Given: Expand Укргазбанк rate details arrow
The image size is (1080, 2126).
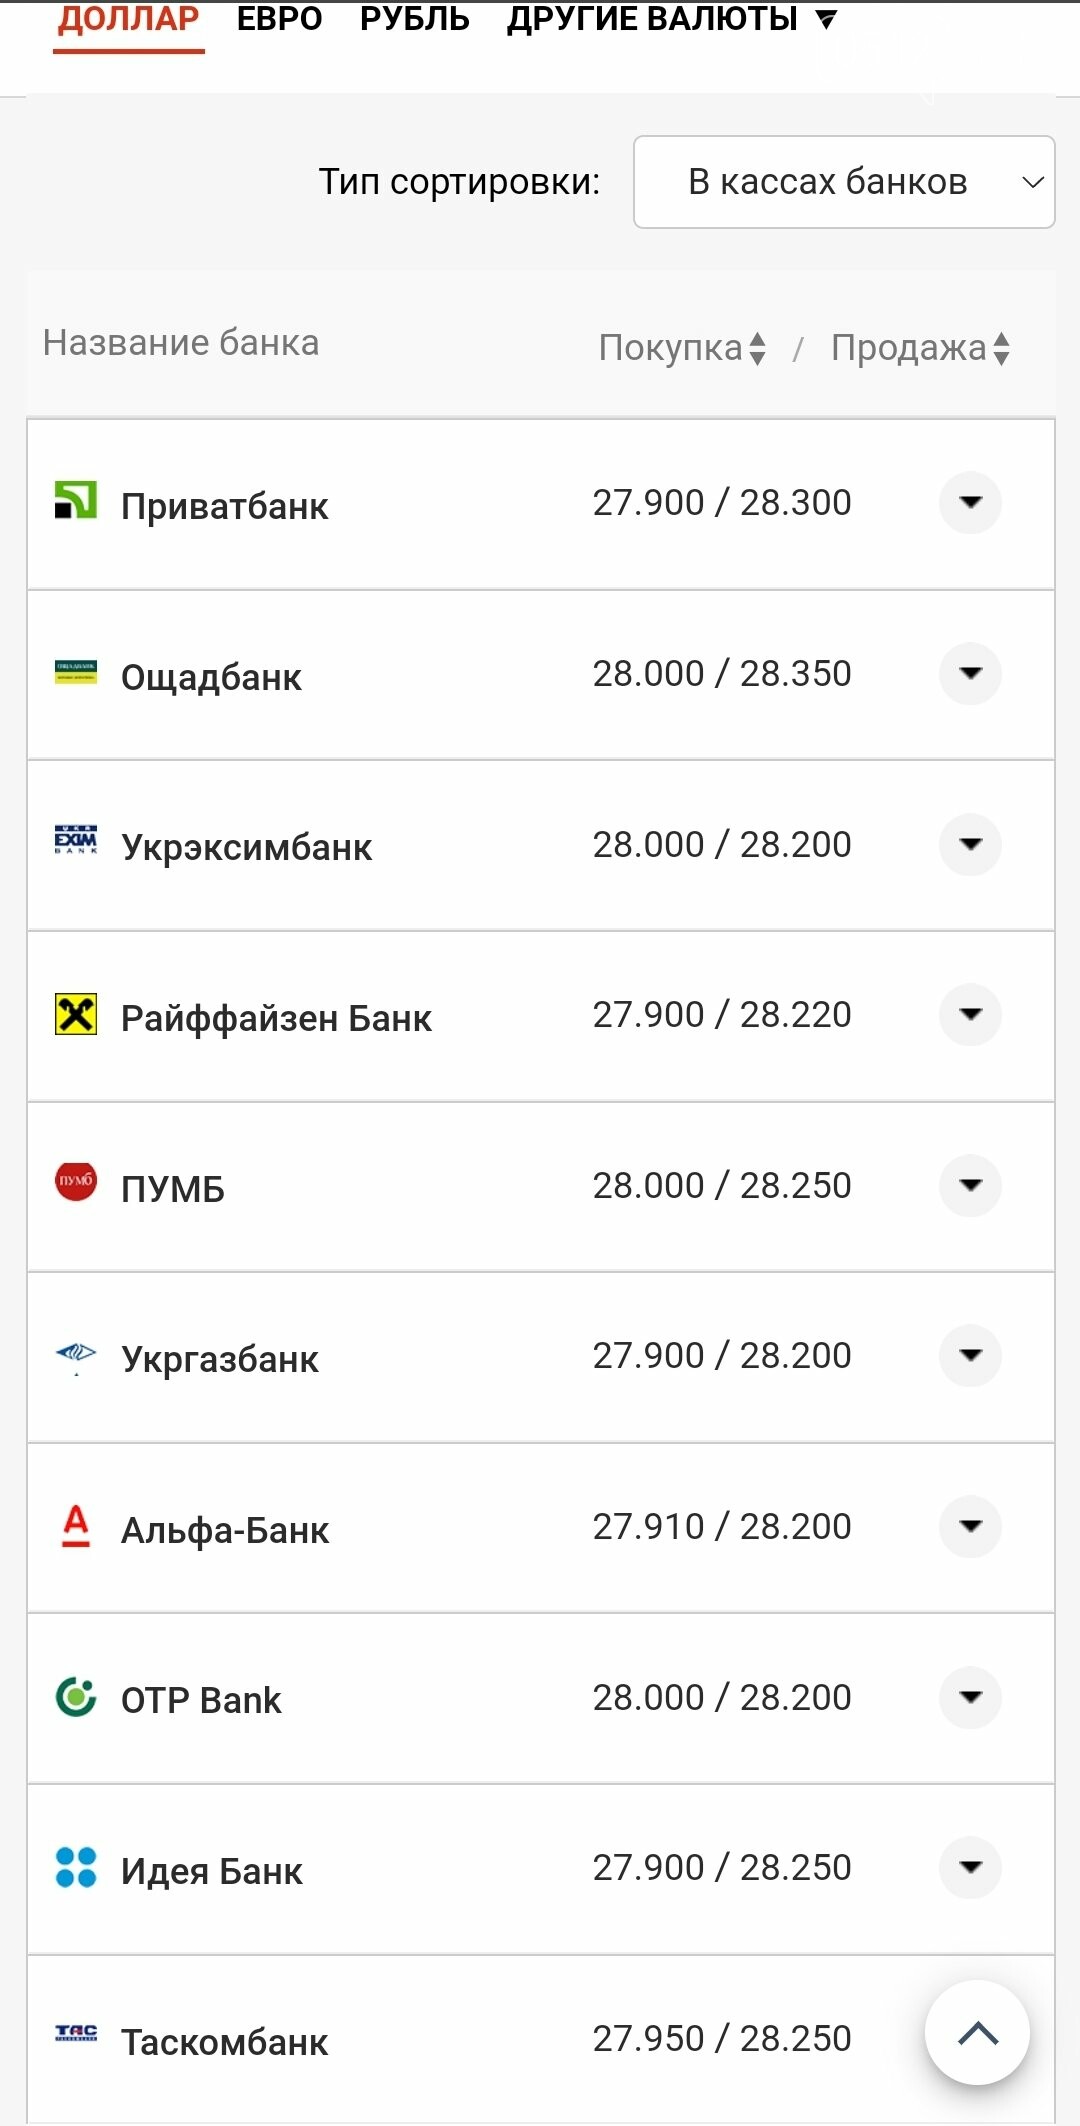Looking at the screenshot, I should click(970, 1355).
